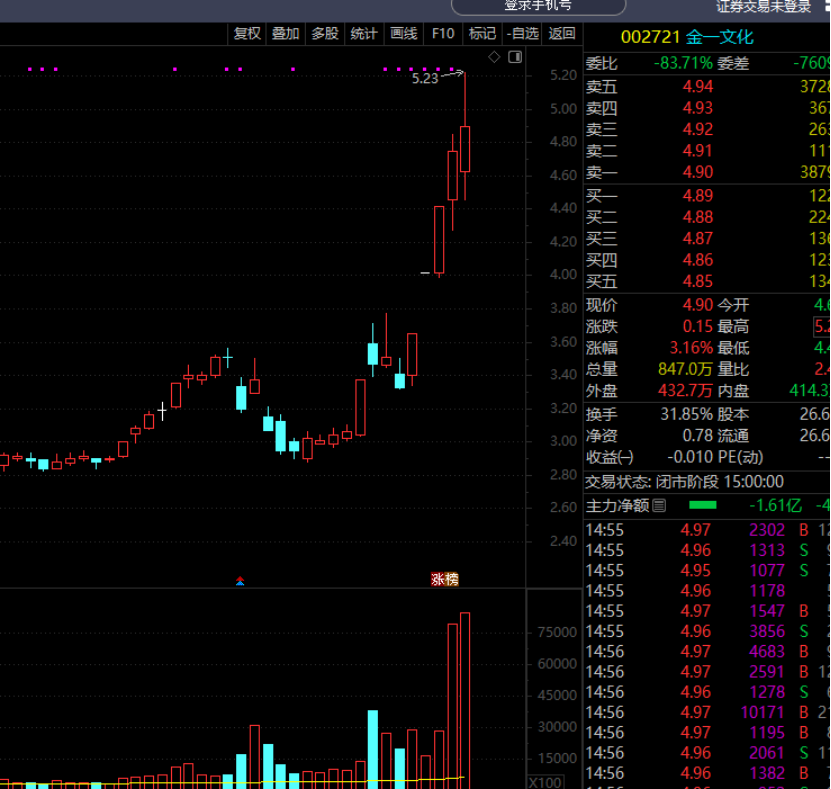
Task: Click the 交易状态 闭市阶段 status line
Action: point(684,482)
